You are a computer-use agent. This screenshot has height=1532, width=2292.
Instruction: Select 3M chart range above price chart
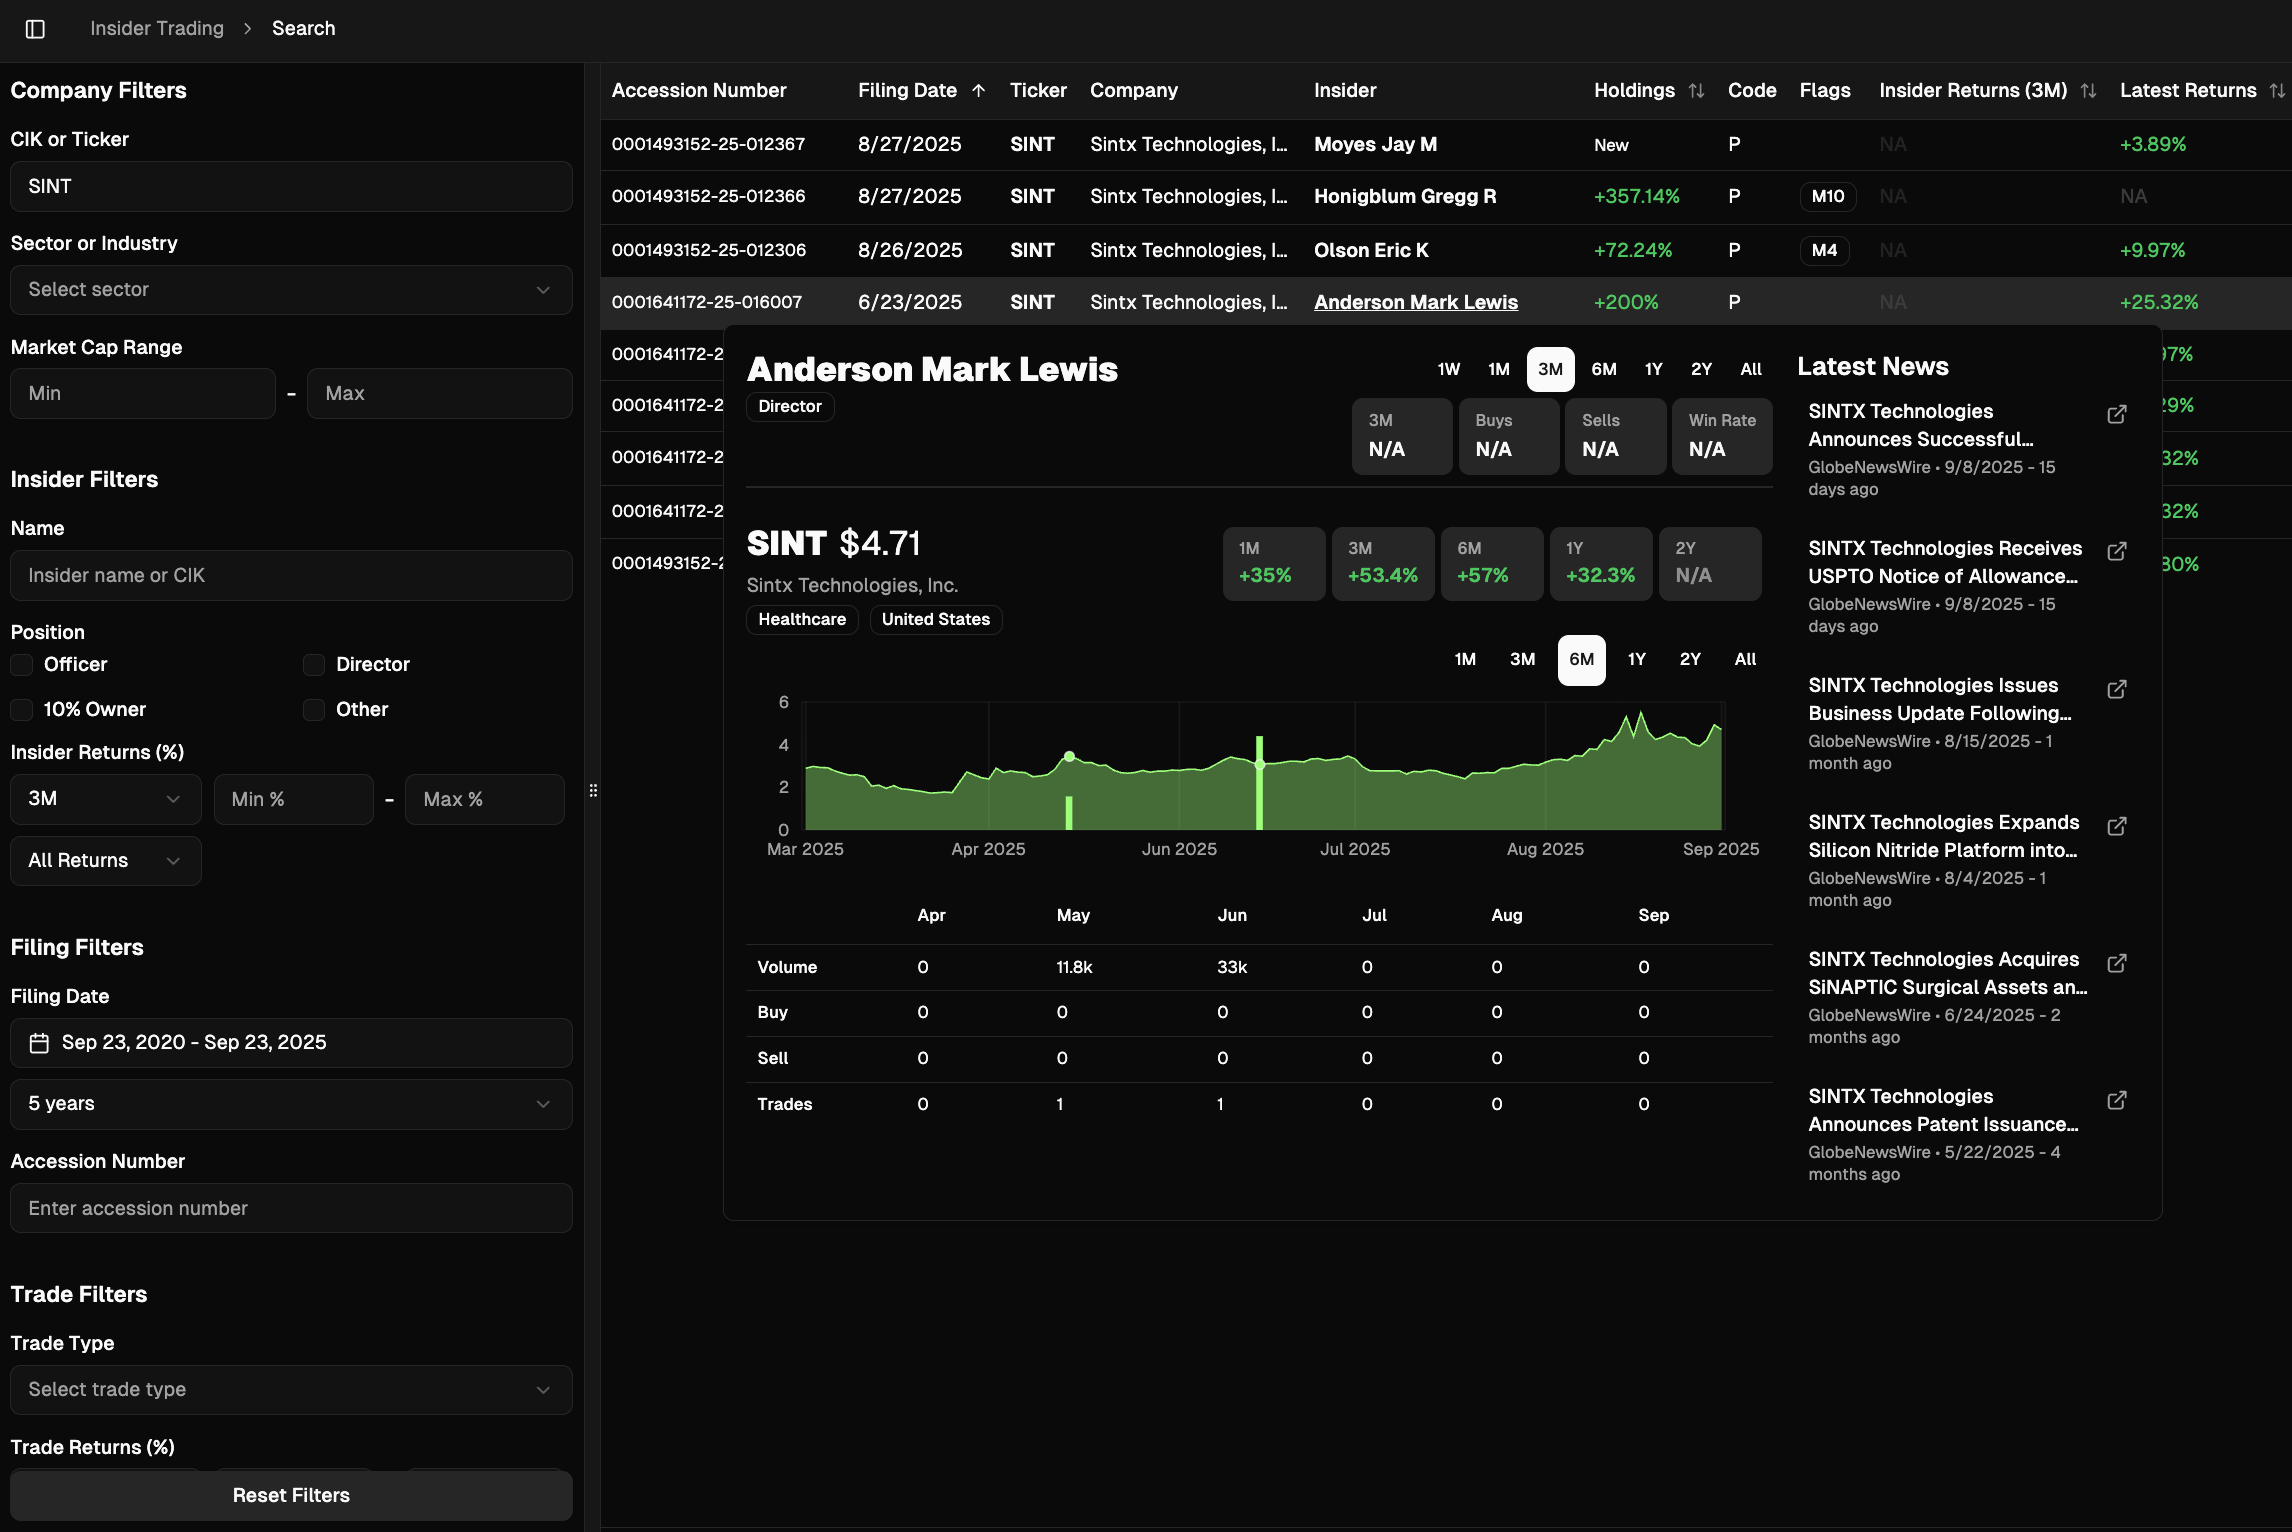1522,660
